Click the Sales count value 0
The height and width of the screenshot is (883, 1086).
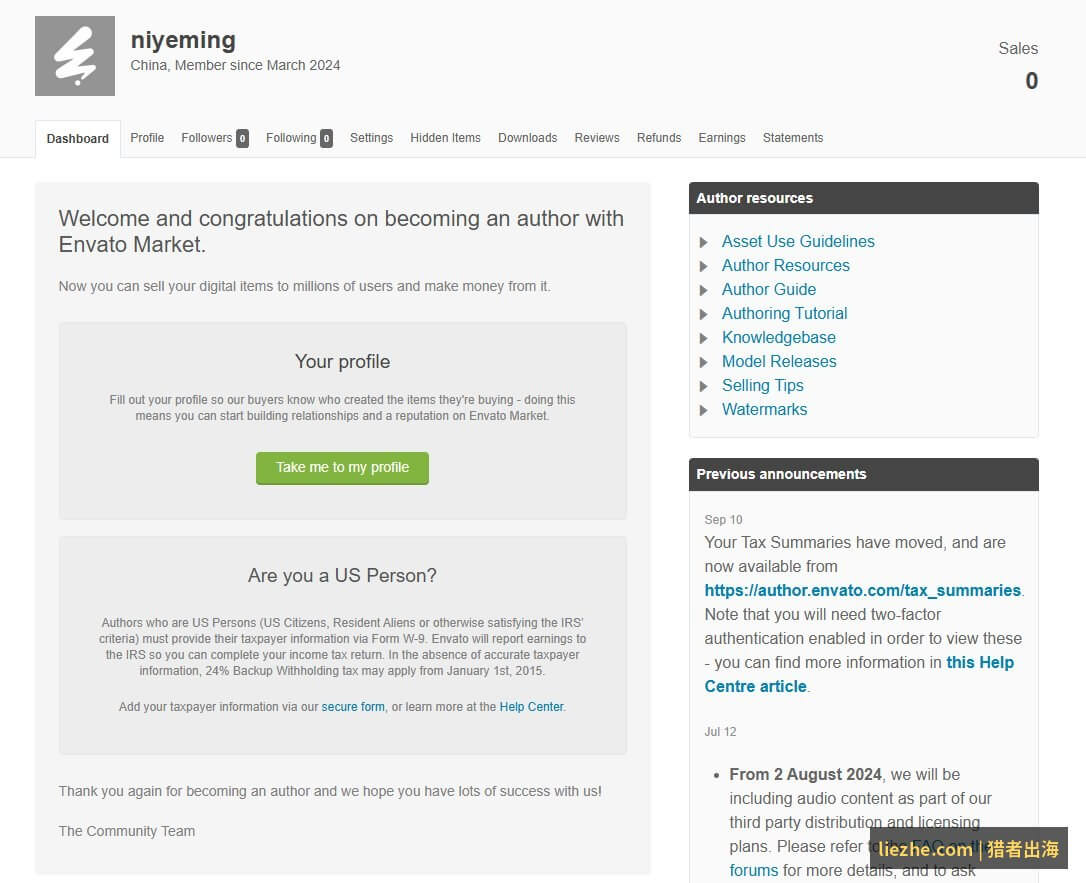coord(1031,81)
